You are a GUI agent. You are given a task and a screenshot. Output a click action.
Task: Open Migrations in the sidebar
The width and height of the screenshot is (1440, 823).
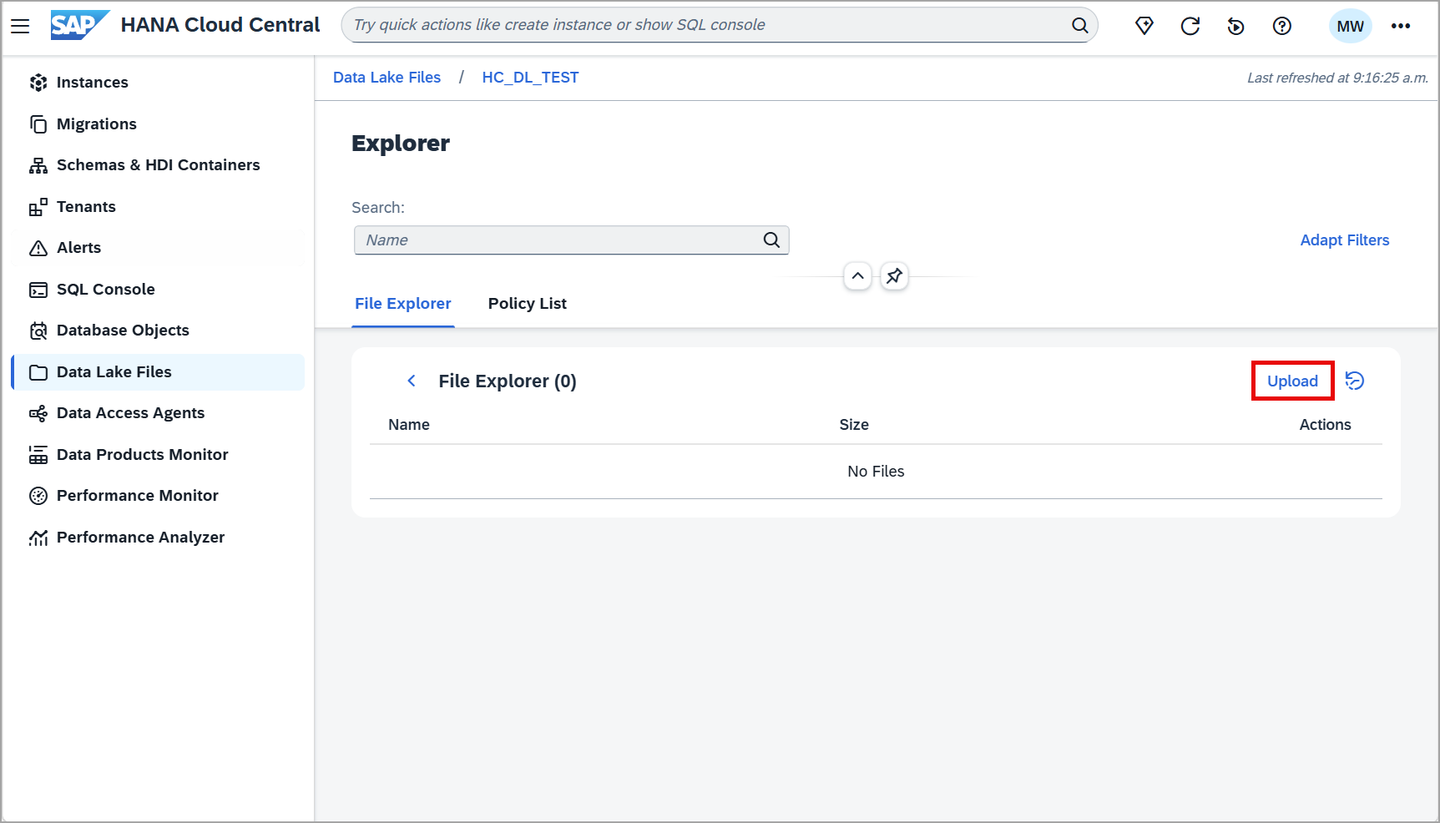158,124
